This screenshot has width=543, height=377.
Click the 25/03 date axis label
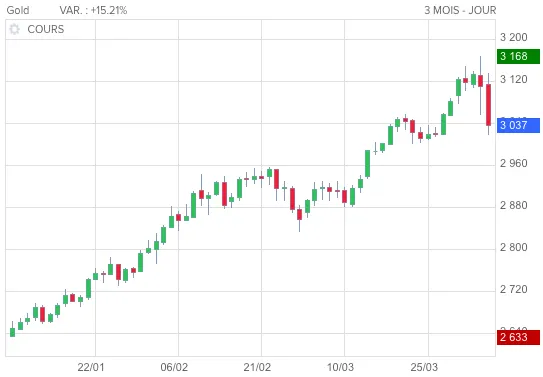tap(424, 367)
